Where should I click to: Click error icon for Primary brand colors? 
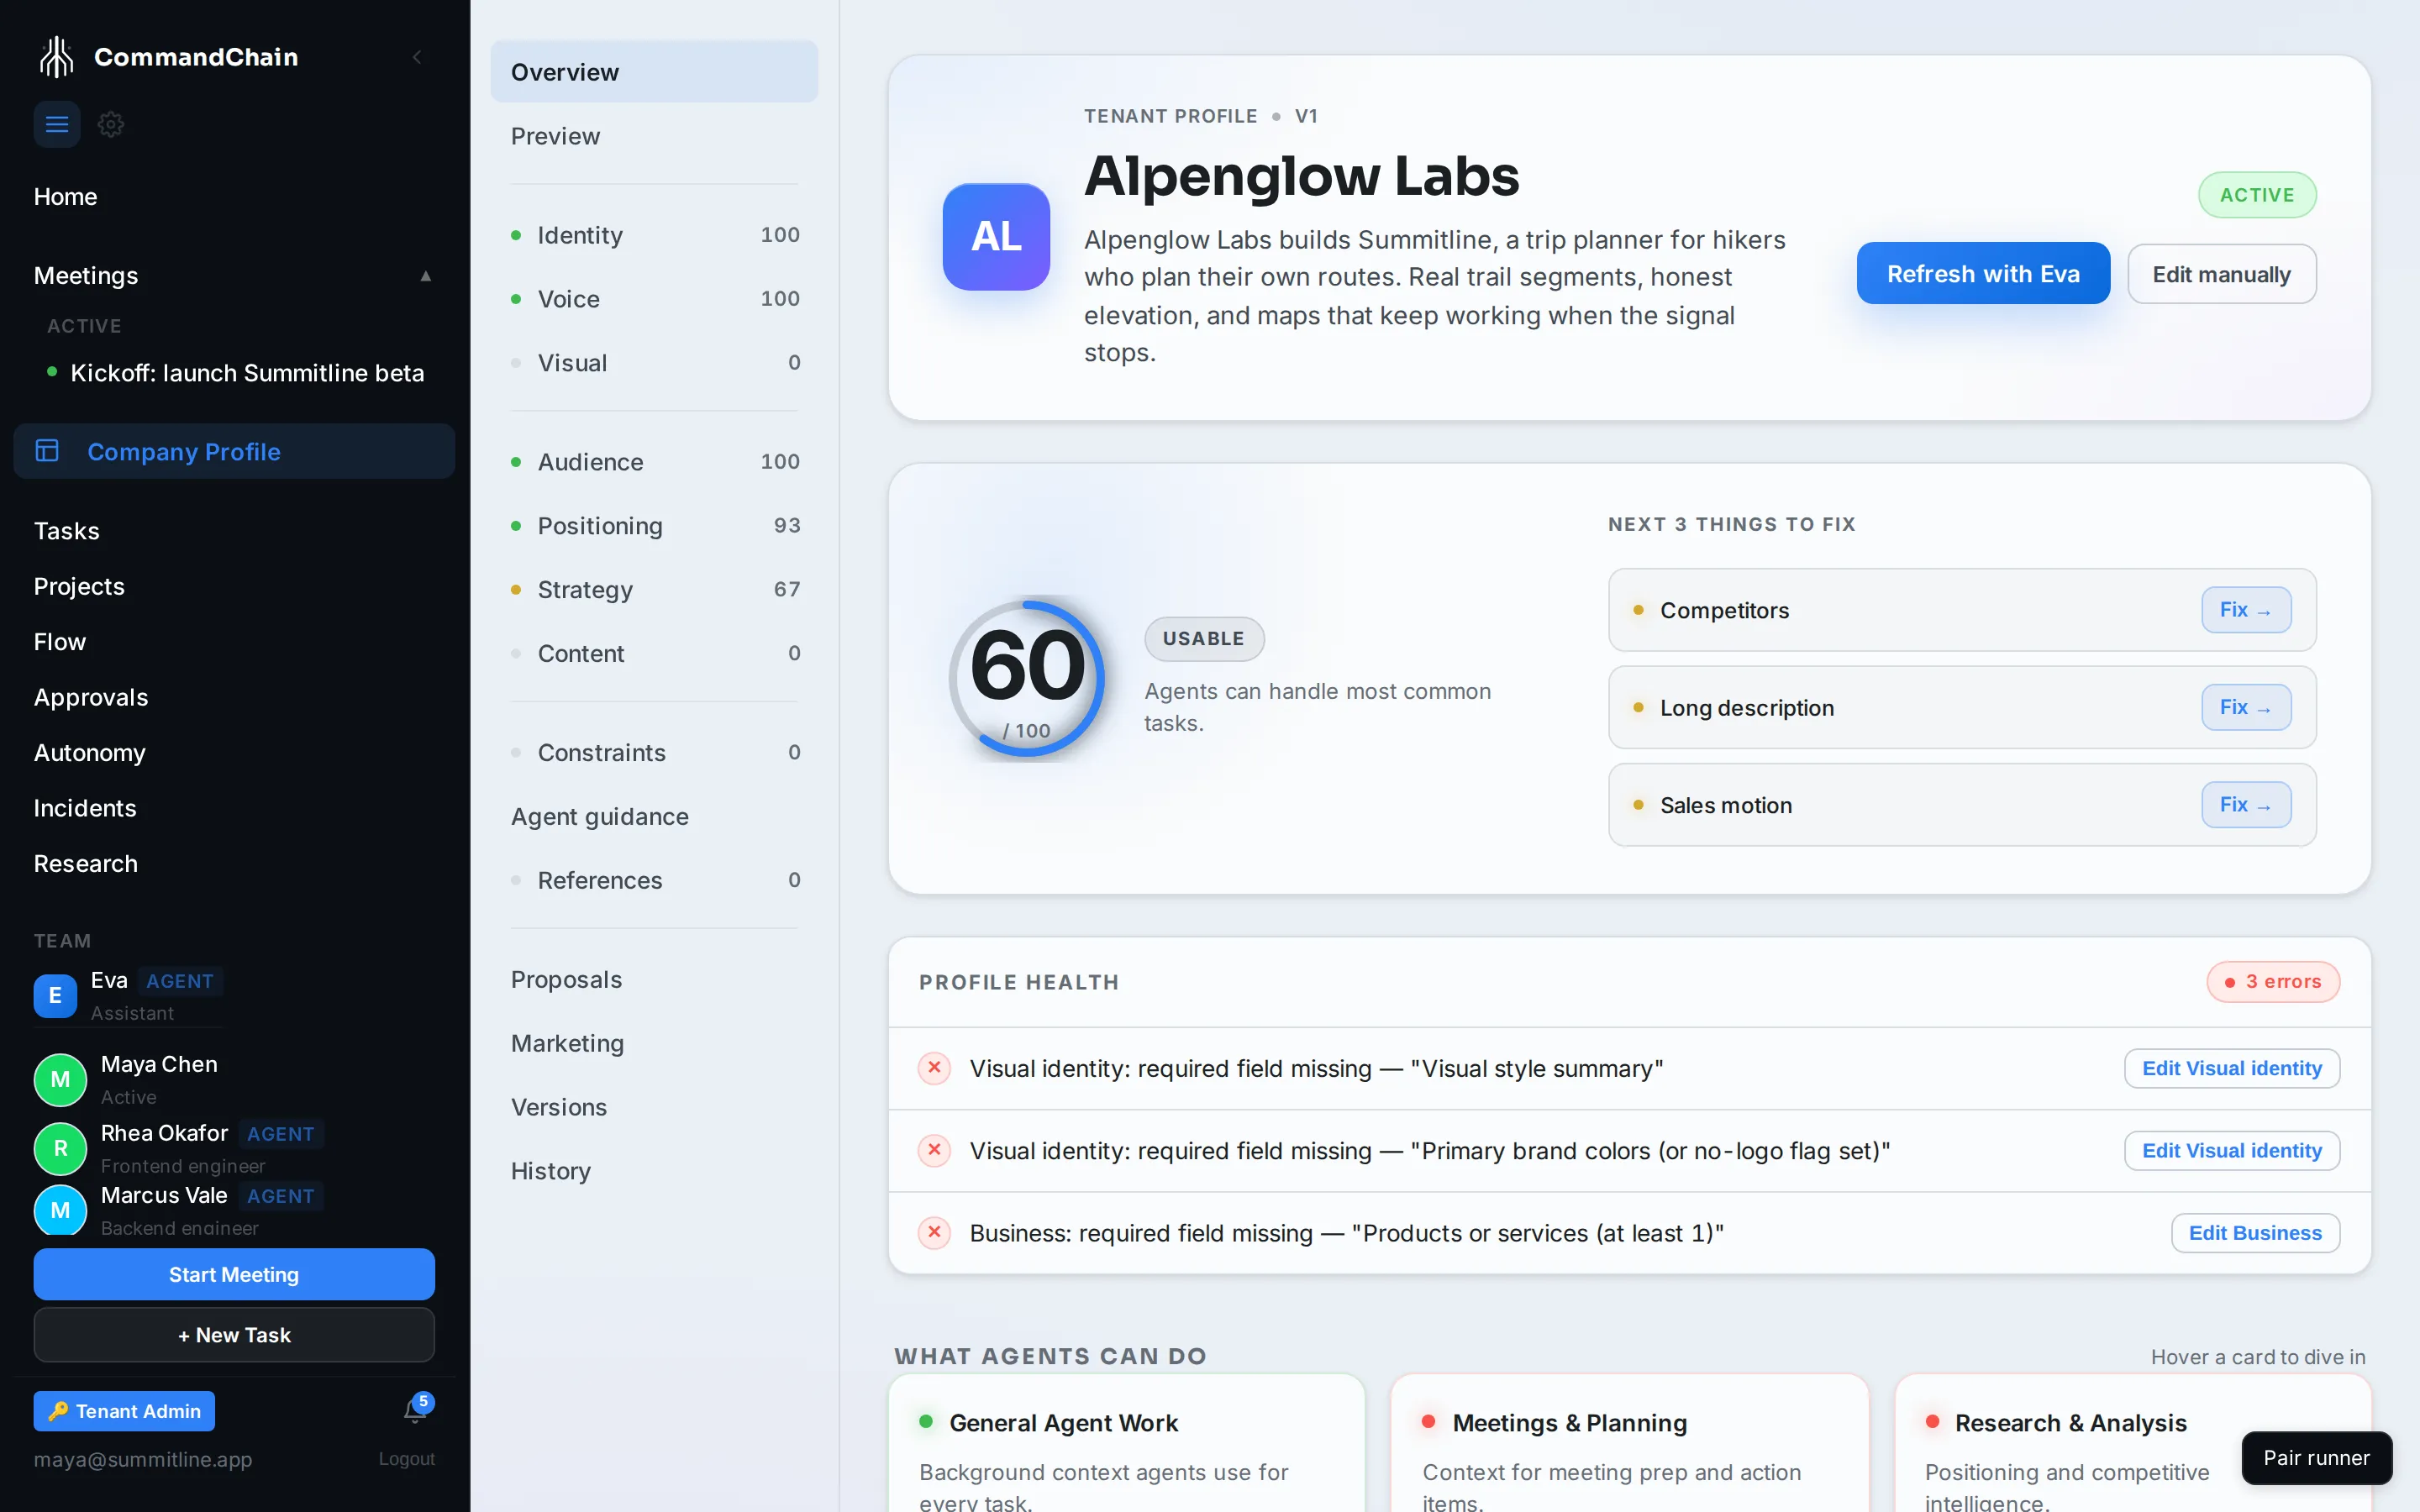pos(934,1150)
